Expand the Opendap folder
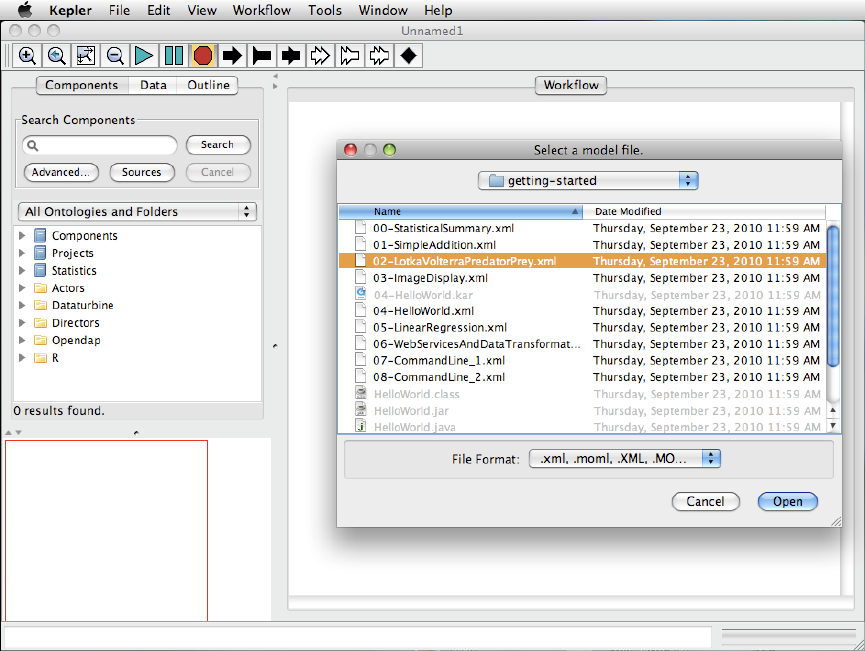 22,340
